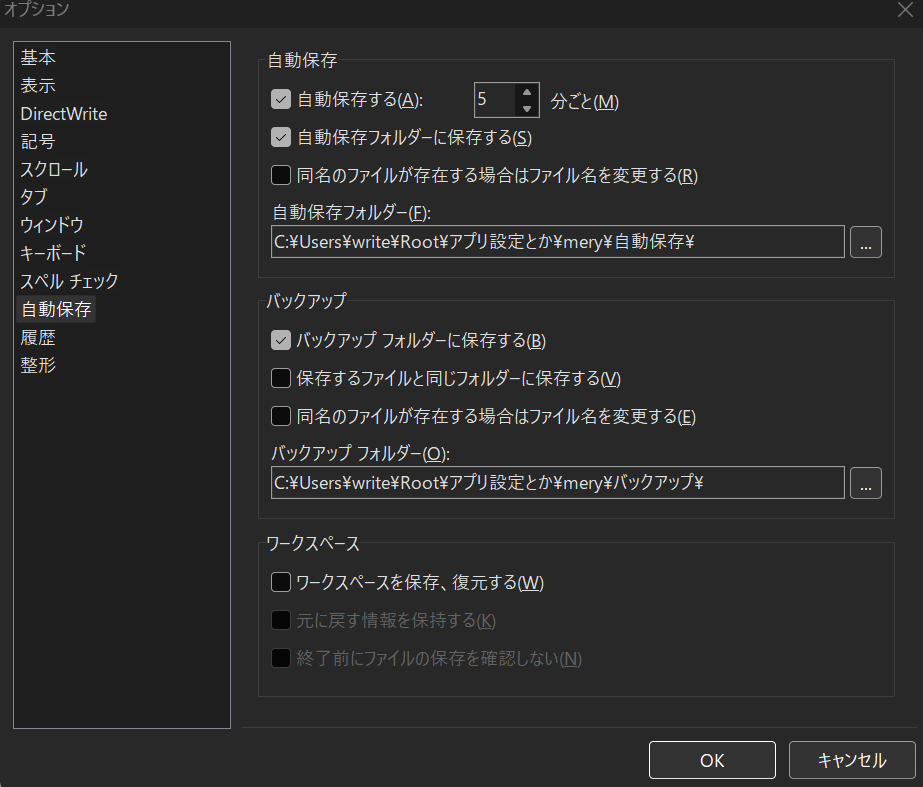Screen dimensions: 923x787
Task: Enable rename option (R) under 自動保存
Action: pos(281,175)
